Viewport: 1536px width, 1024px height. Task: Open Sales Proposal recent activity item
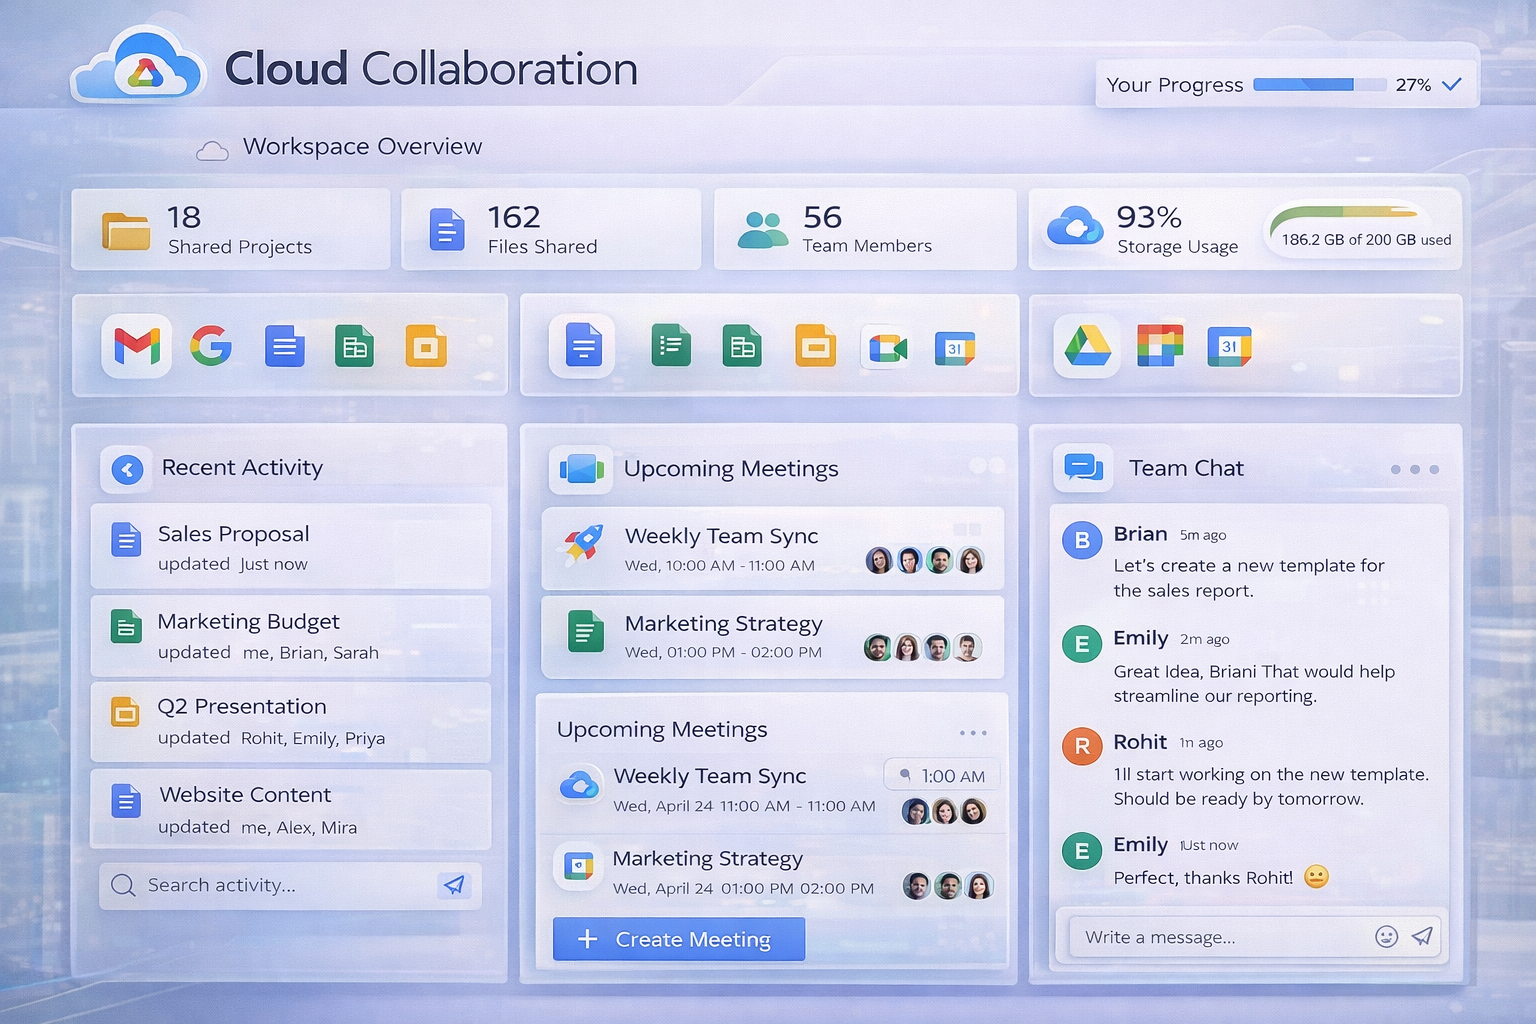(x=291, y=547)
